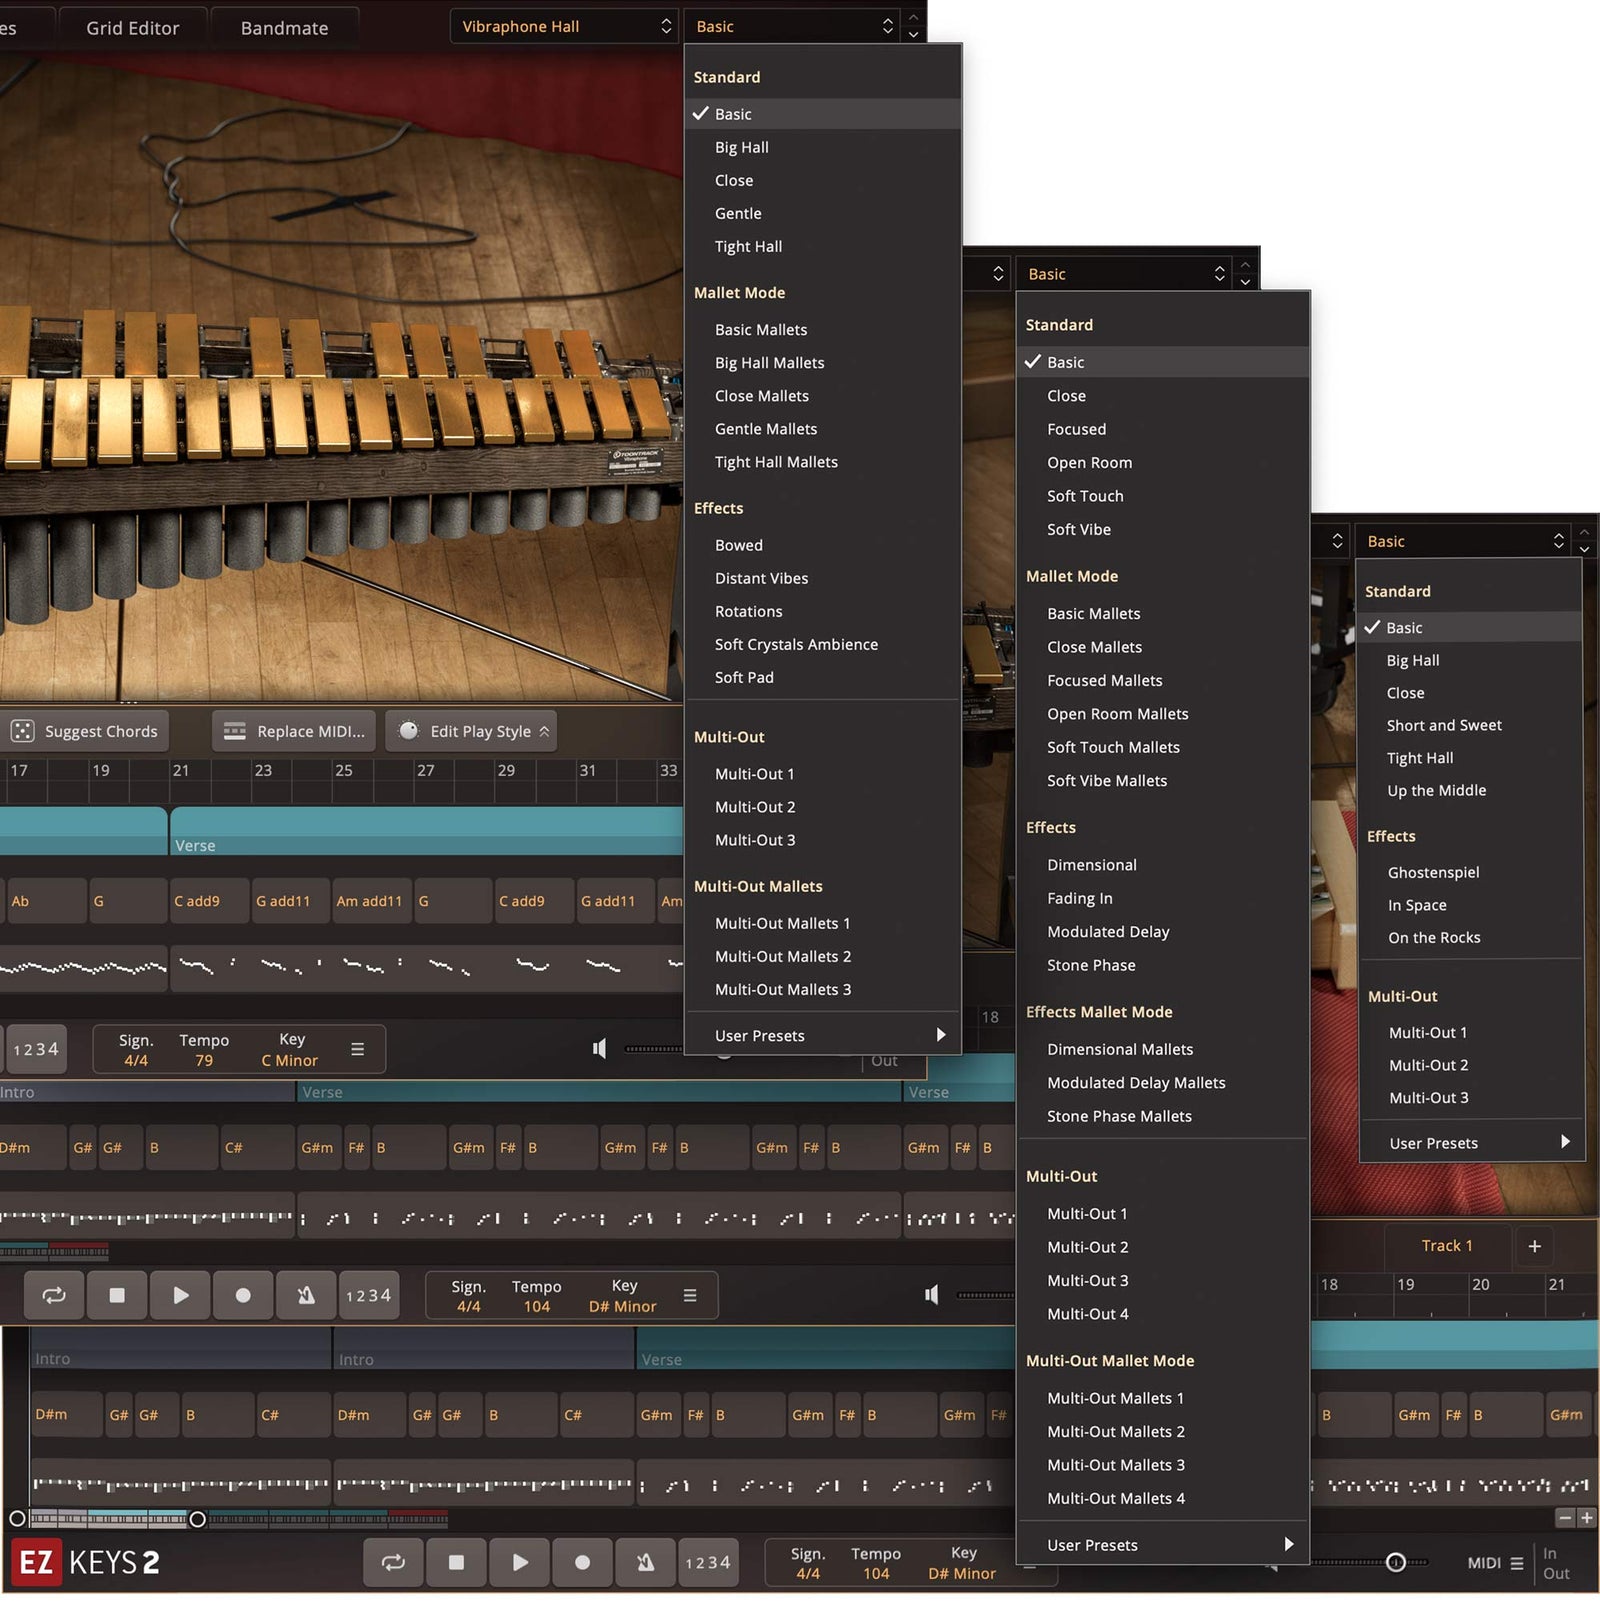Open the MIDI menu icon

(x=1517, y=1563)
